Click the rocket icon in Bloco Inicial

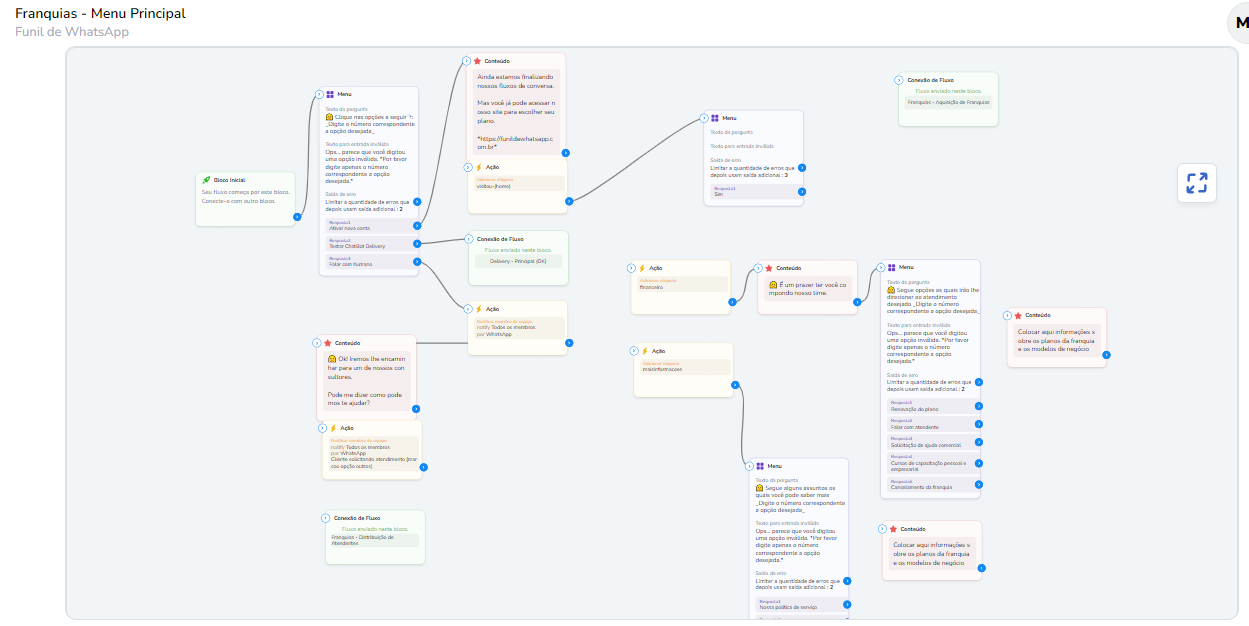(206, 180)
